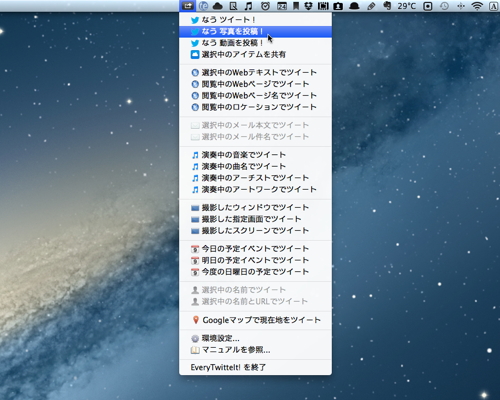
Task: Click the crosshair dots menu bar icon
Action: click(x=461, y=6)
